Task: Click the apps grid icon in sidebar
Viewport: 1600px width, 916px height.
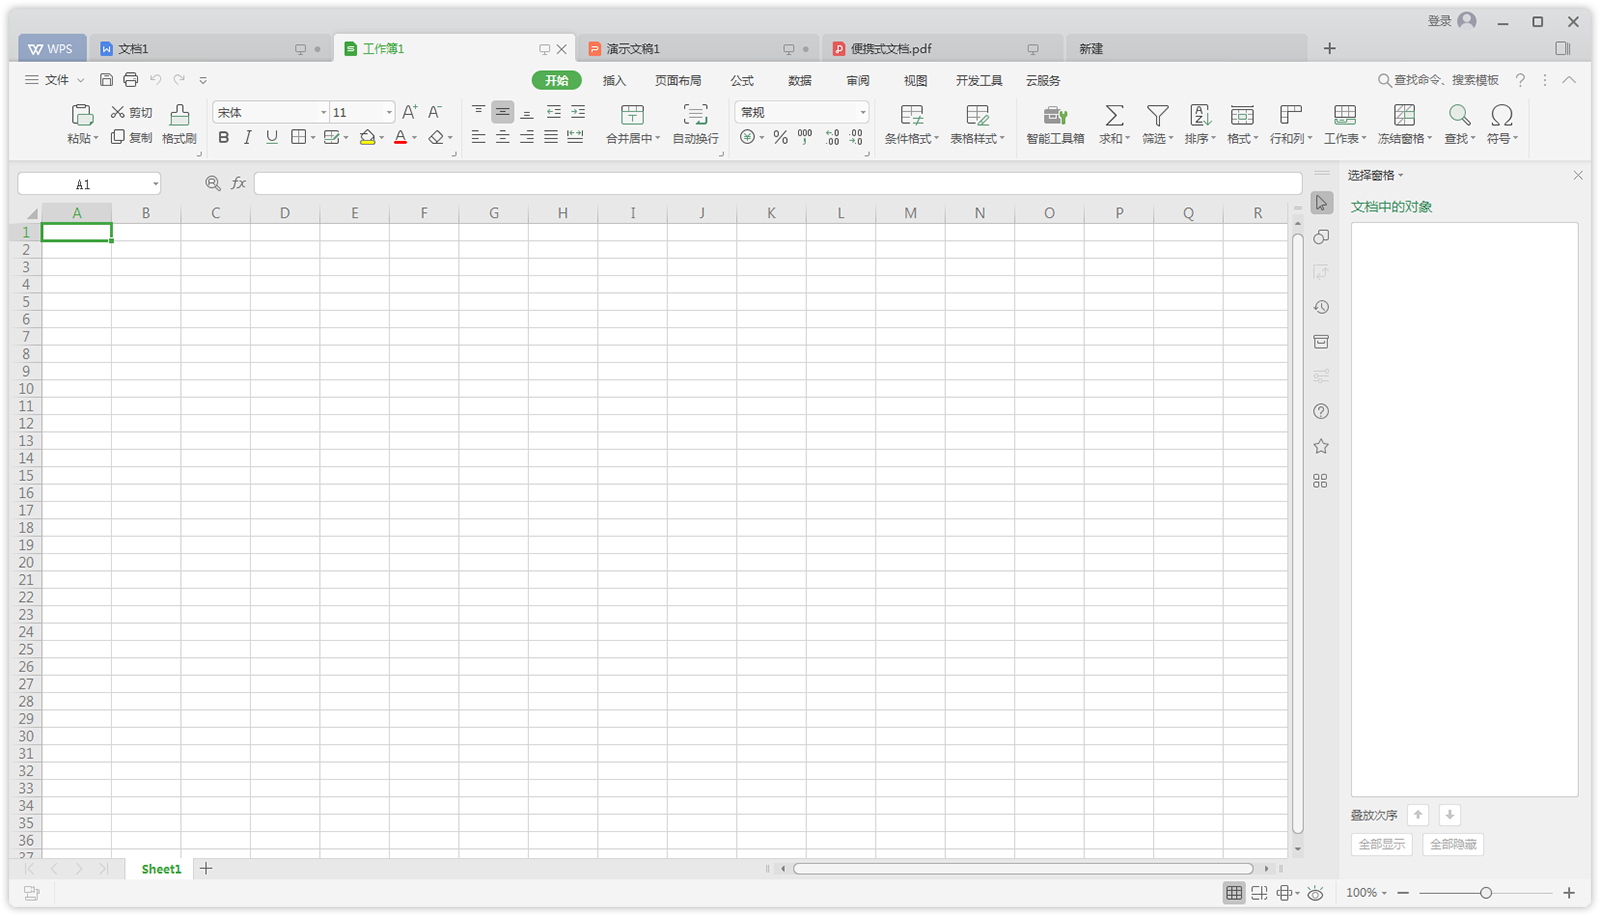Action: point(1321,481)
